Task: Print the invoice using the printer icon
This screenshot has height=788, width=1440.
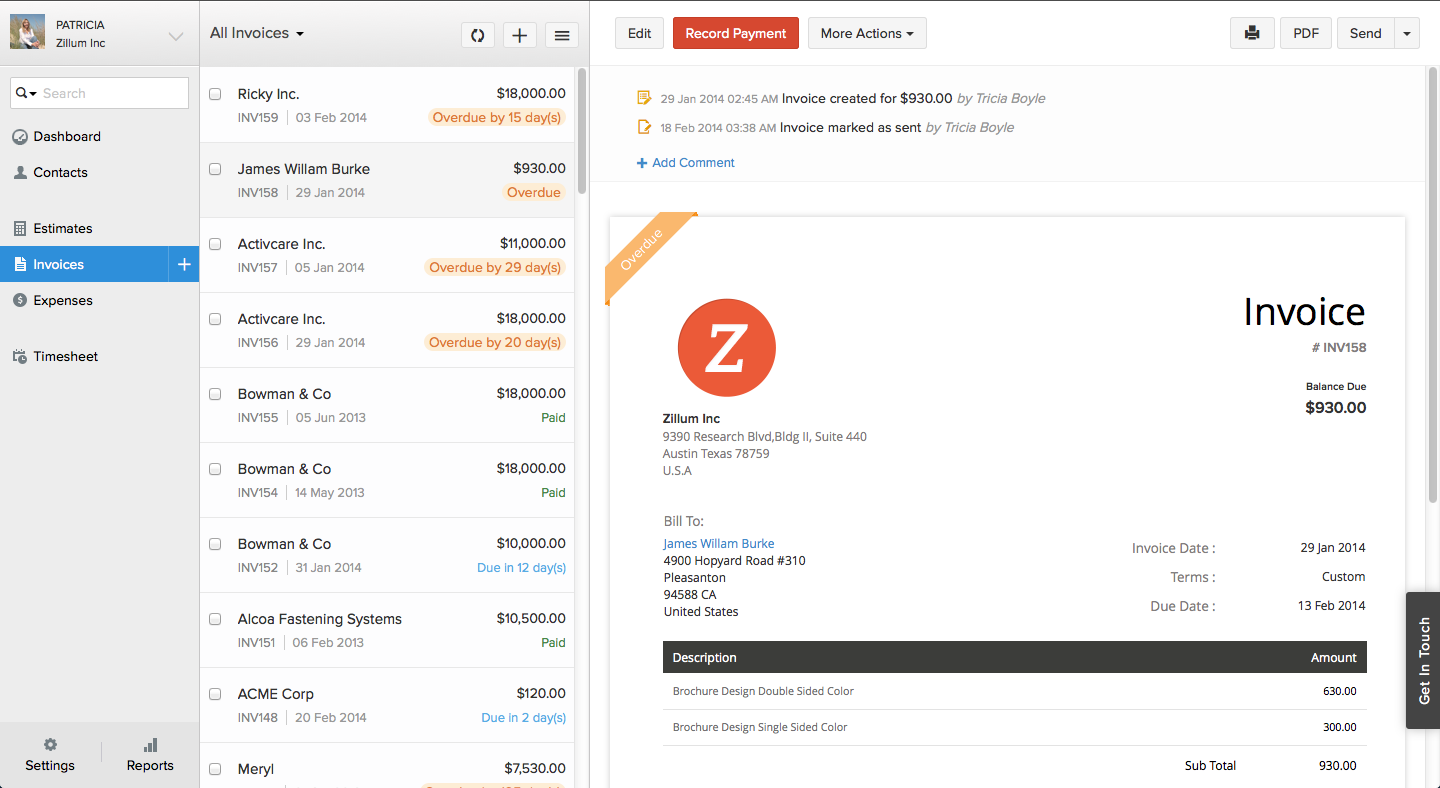Action: (1252, 32)
